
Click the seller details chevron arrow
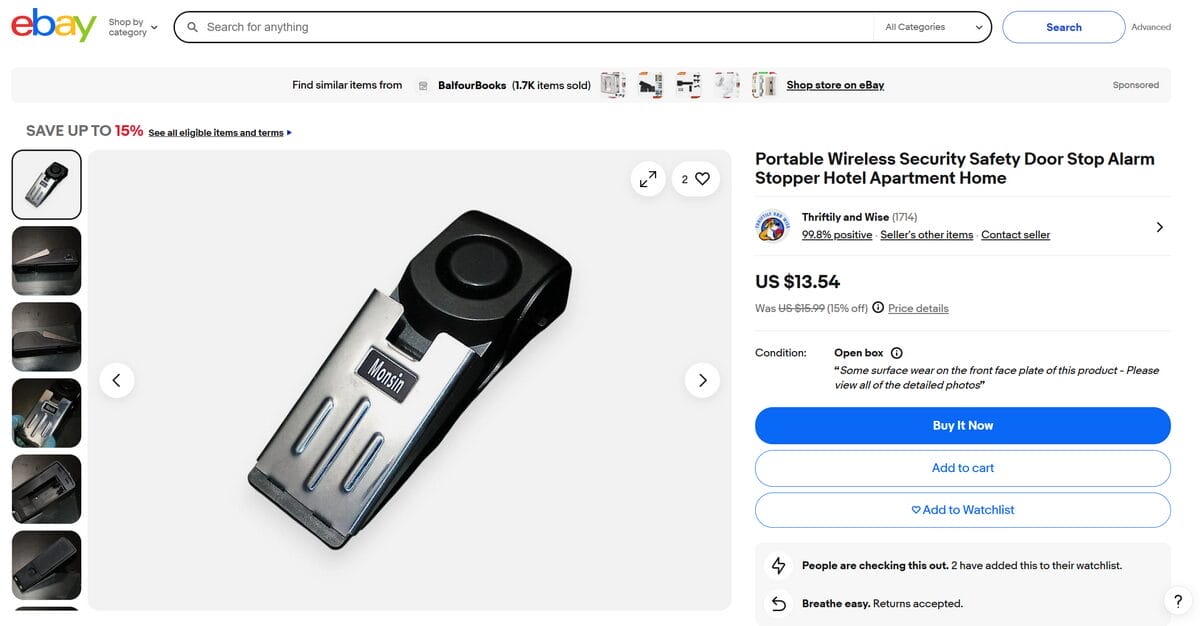tap(1160, 227)
